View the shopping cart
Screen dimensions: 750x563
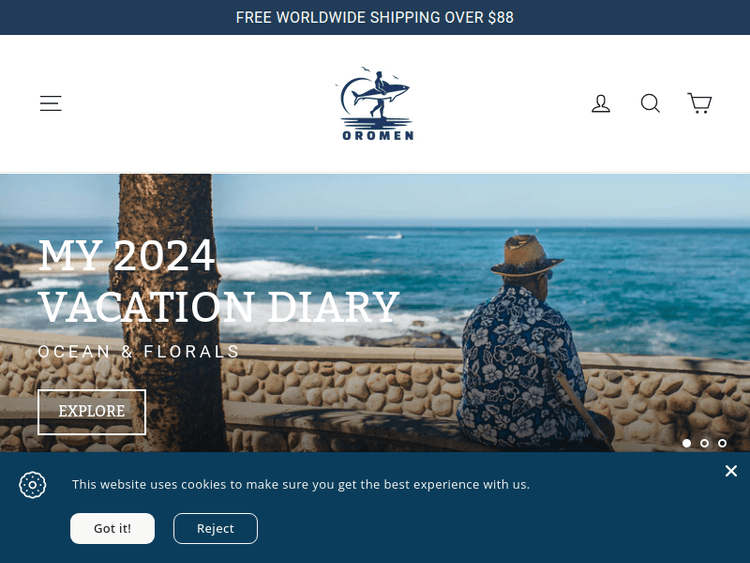coord(700,103)
